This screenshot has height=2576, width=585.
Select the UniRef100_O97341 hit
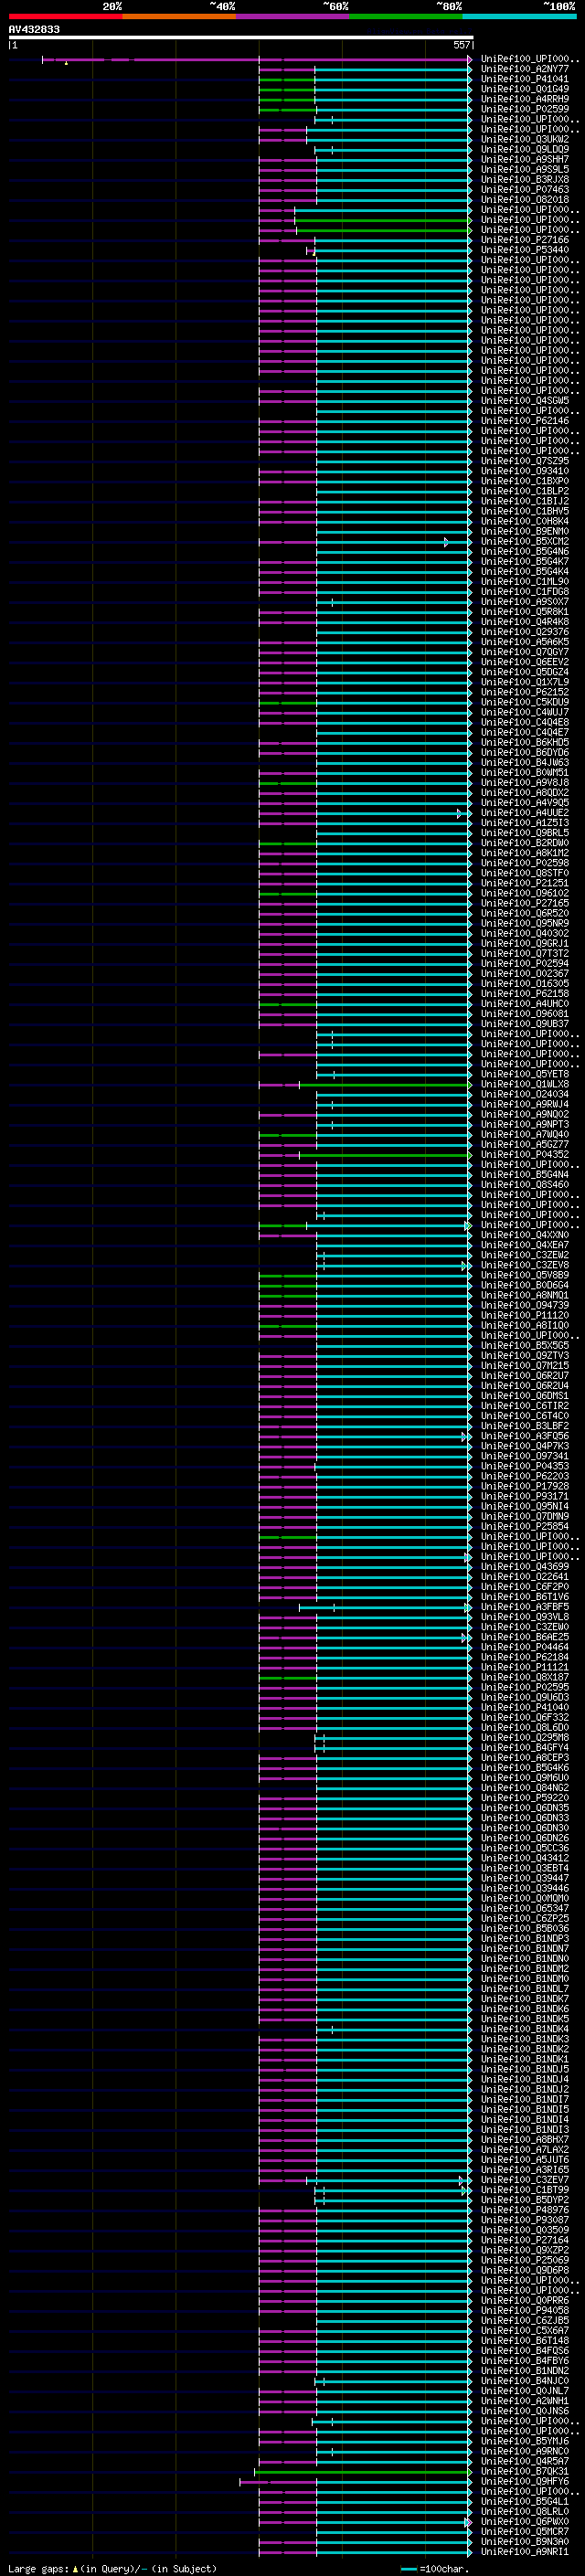point(525,1456)
